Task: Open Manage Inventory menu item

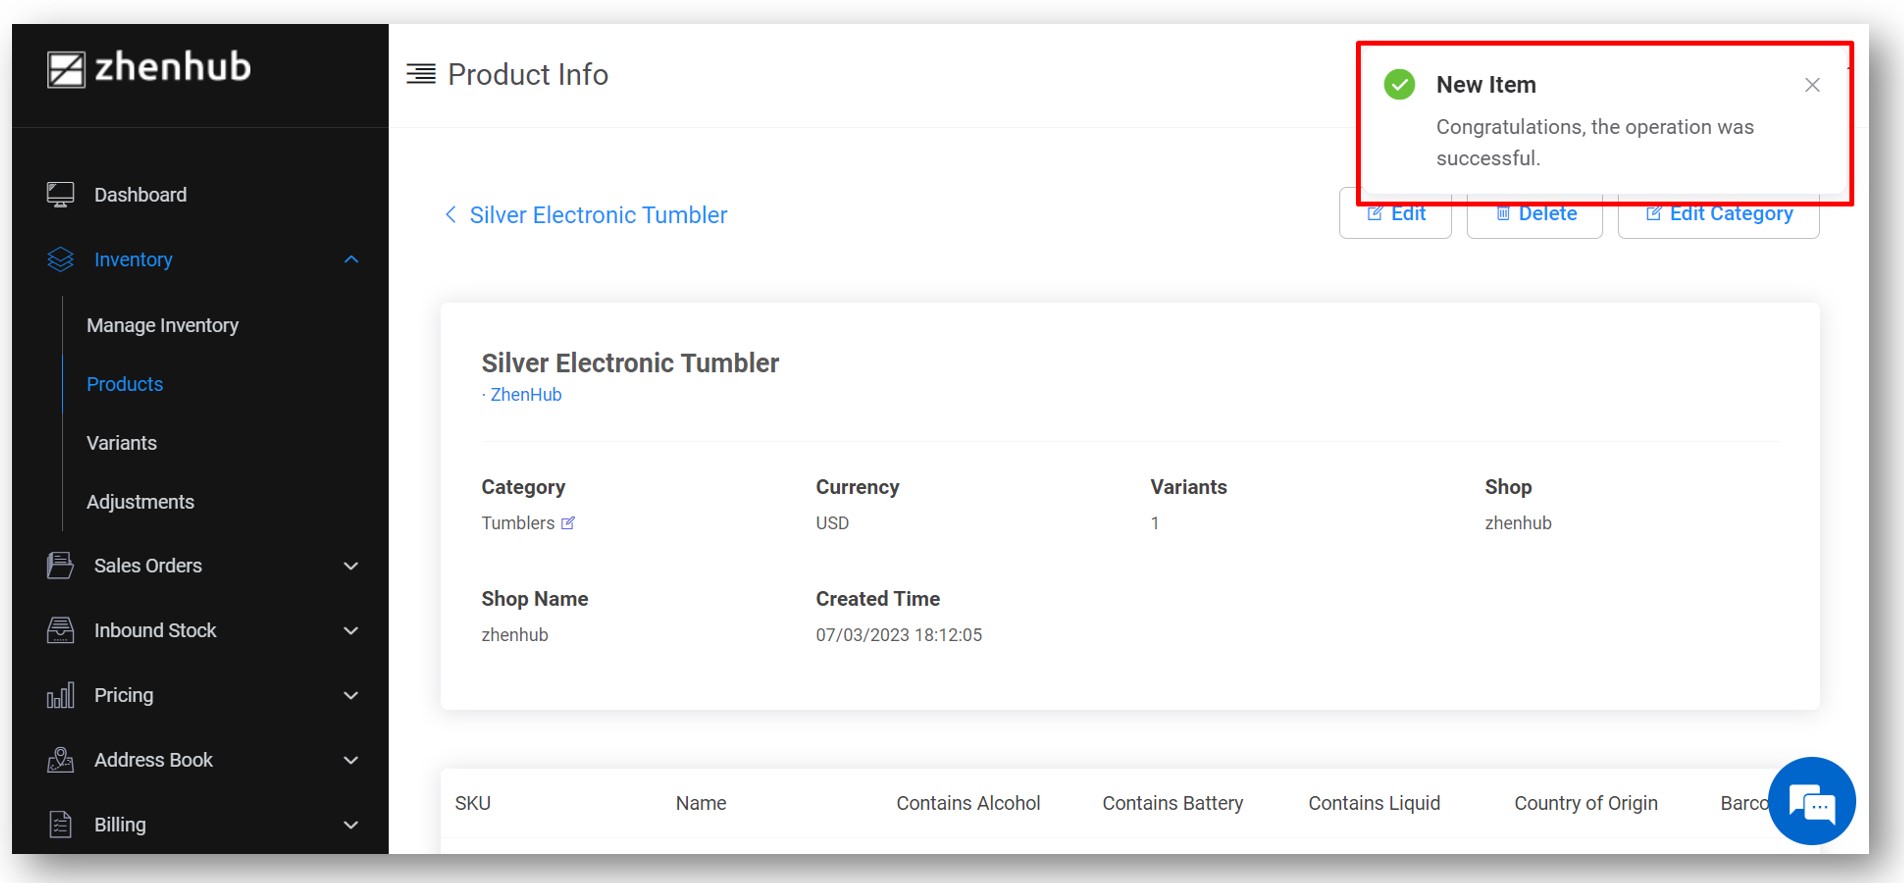Action: click(x=162, y=326)
